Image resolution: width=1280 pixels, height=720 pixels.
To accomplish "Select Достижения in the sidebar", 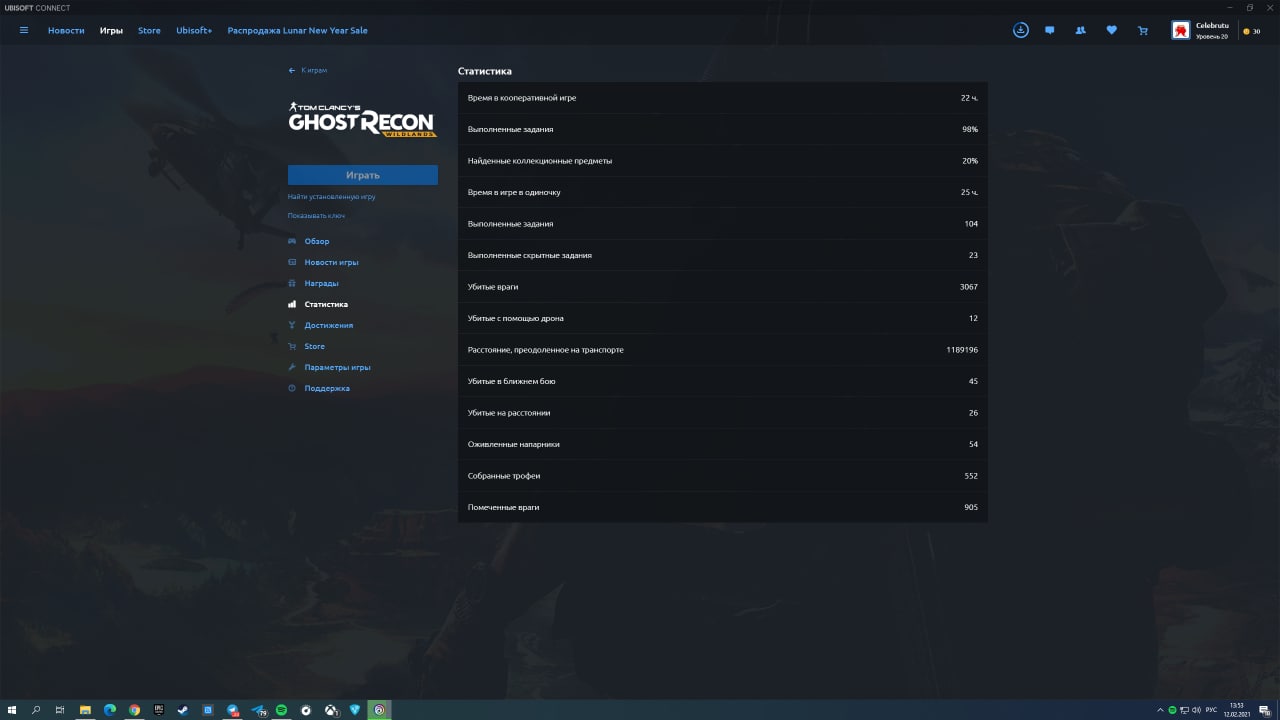I will click(x=329, y=325).
